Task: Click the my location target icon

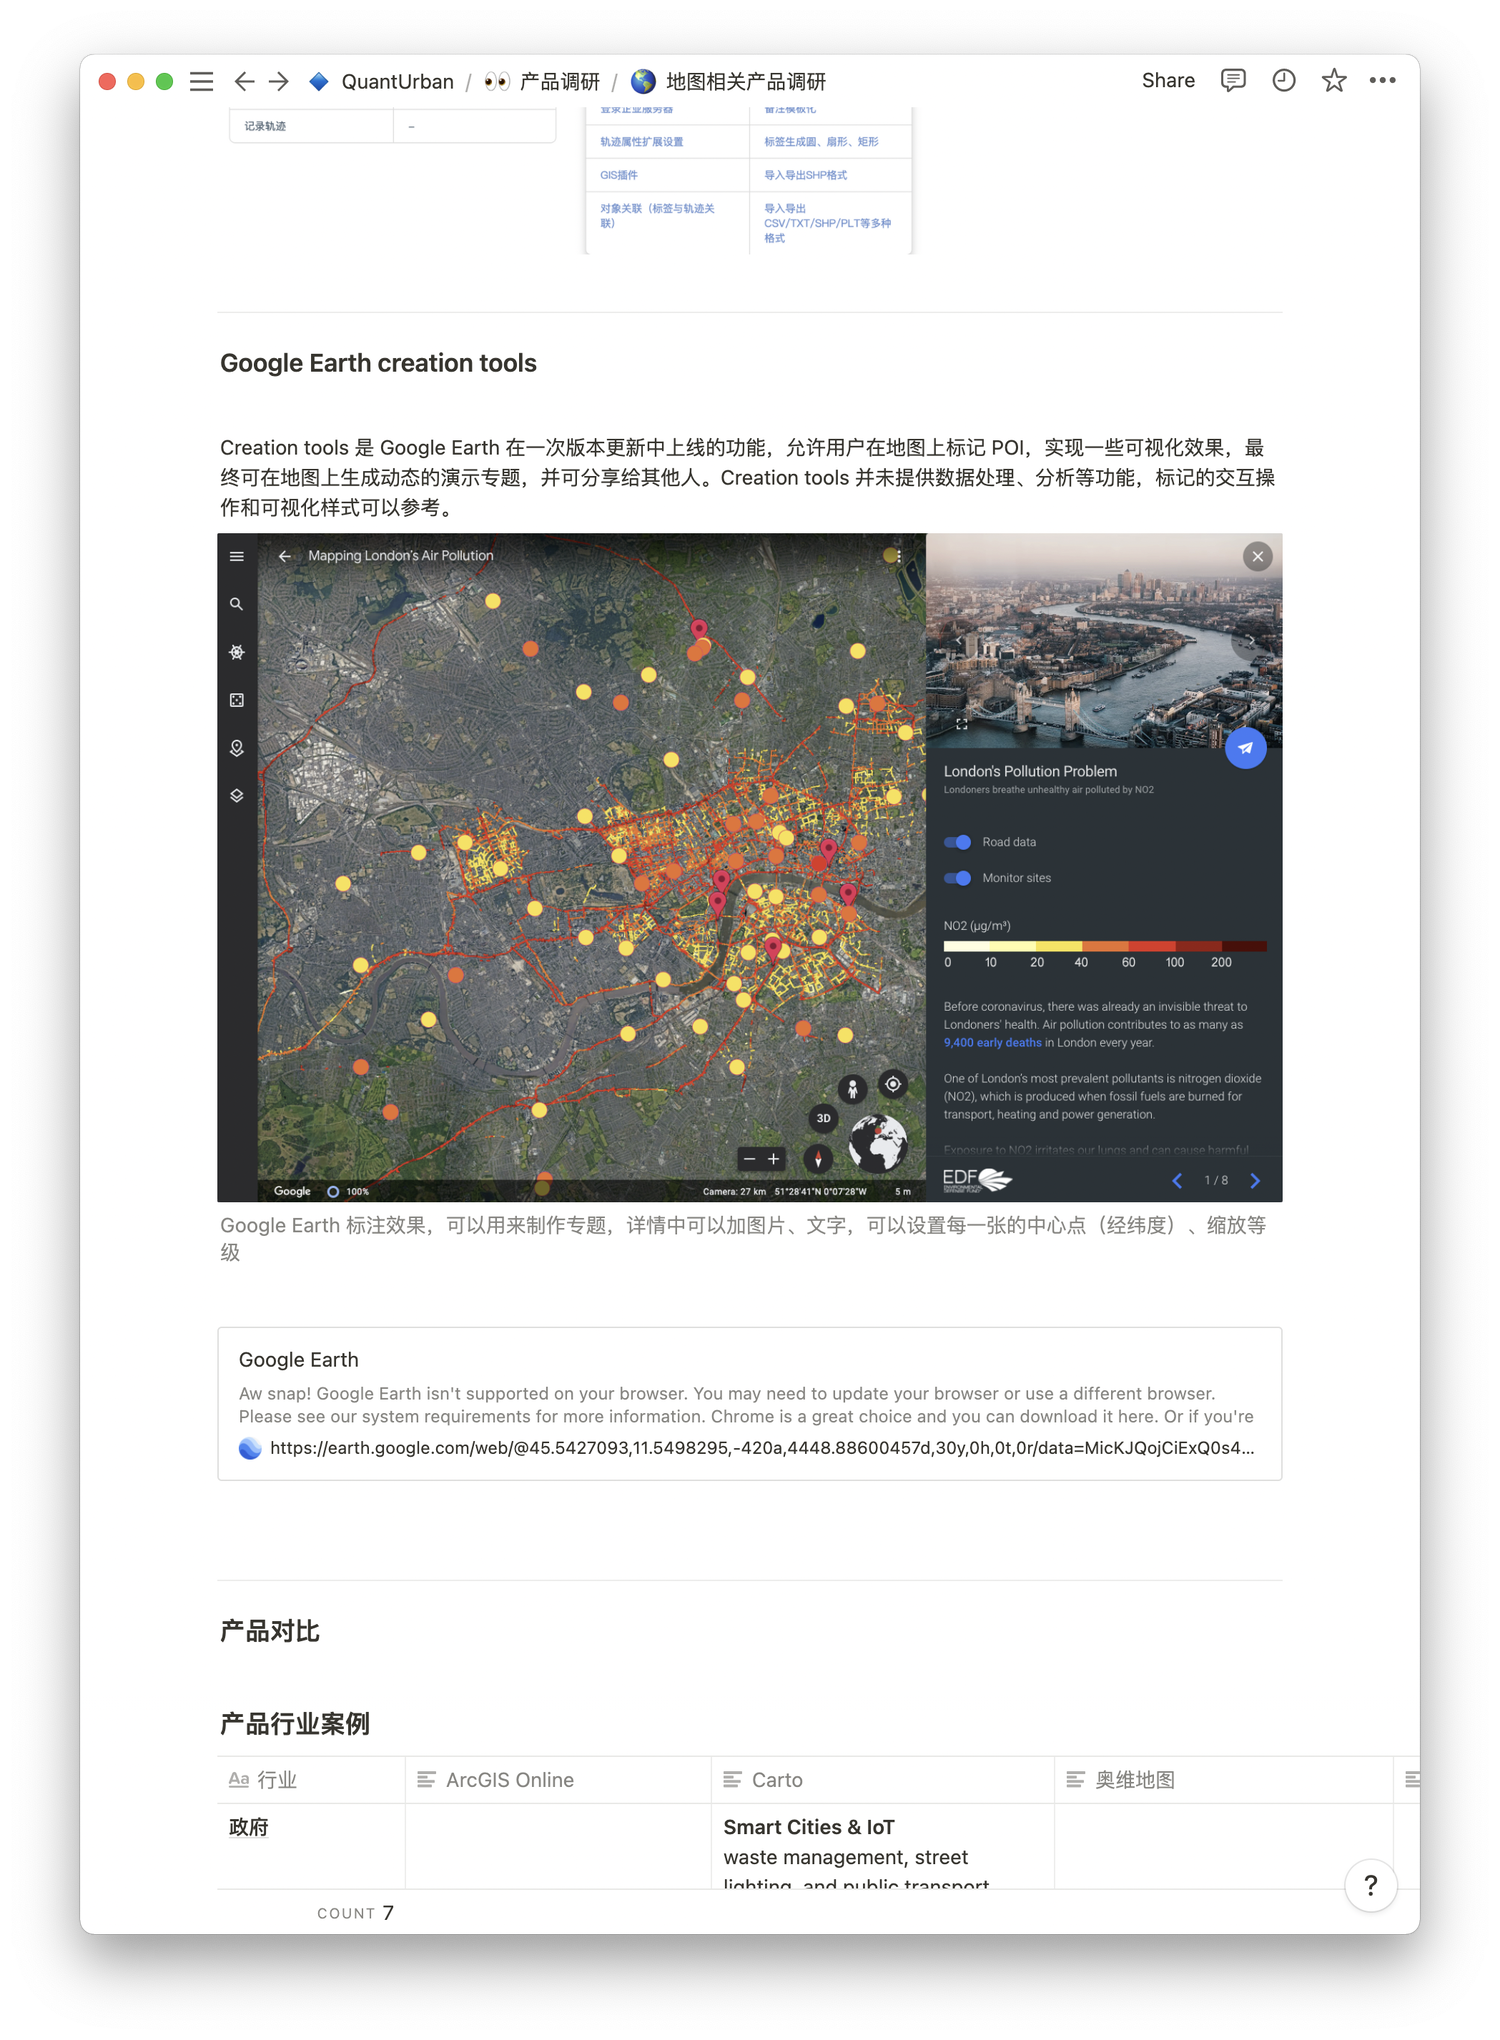Action: (892, 1084)
